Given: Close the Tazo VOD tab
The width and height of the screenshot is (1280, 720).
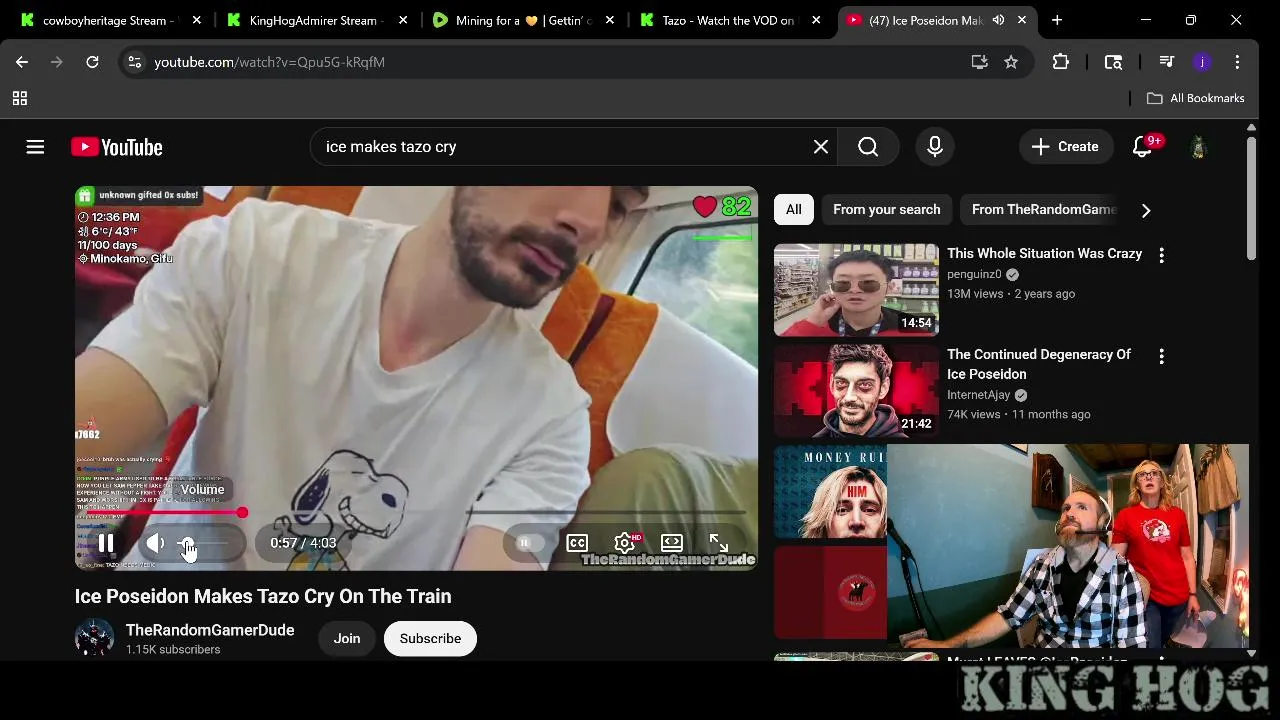Looking at the screenshot, I should tap(816, 20).
